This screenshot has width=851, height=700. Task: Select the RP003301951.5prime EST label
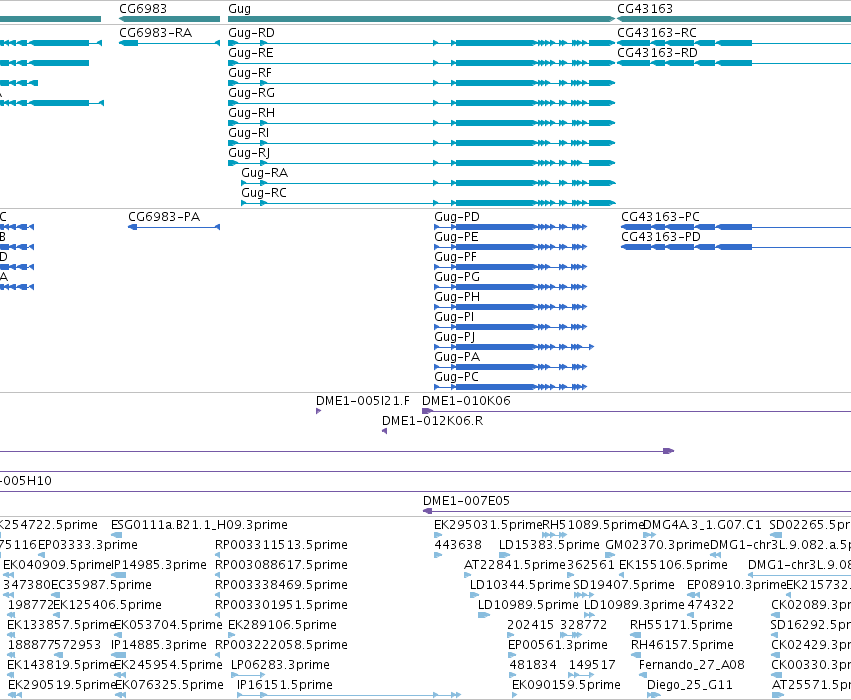click(281, 605)
